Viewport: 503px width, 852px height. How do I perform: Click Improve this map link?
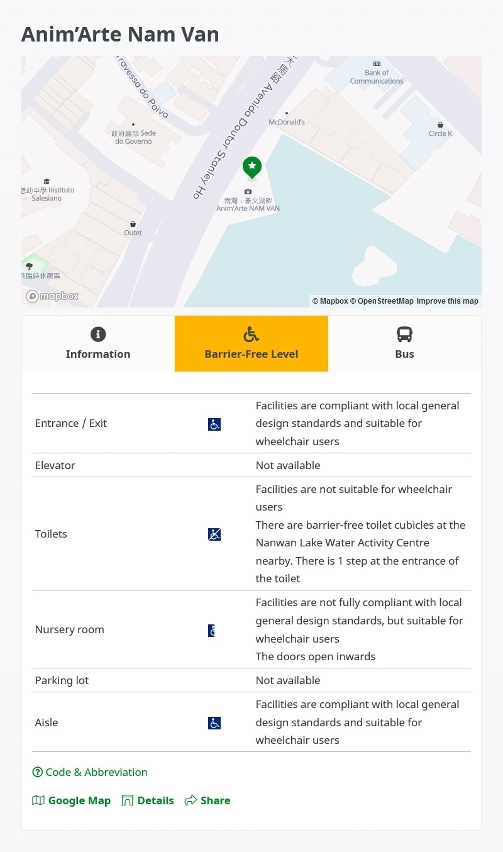[x=448, y=301]
